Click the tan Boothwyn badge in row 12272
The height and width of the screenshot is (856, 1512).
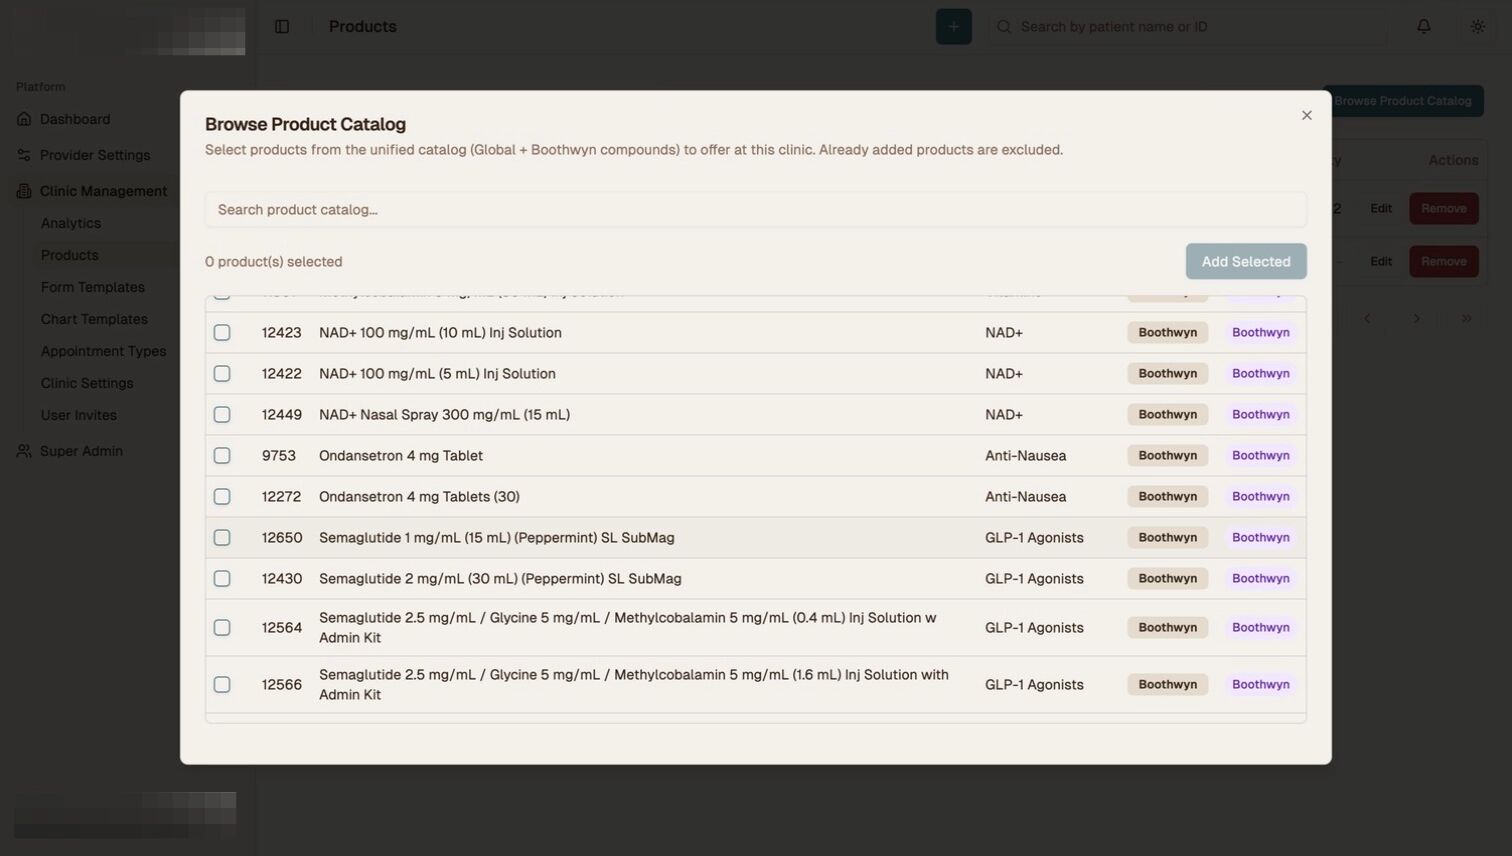(x=1168, y=497)
